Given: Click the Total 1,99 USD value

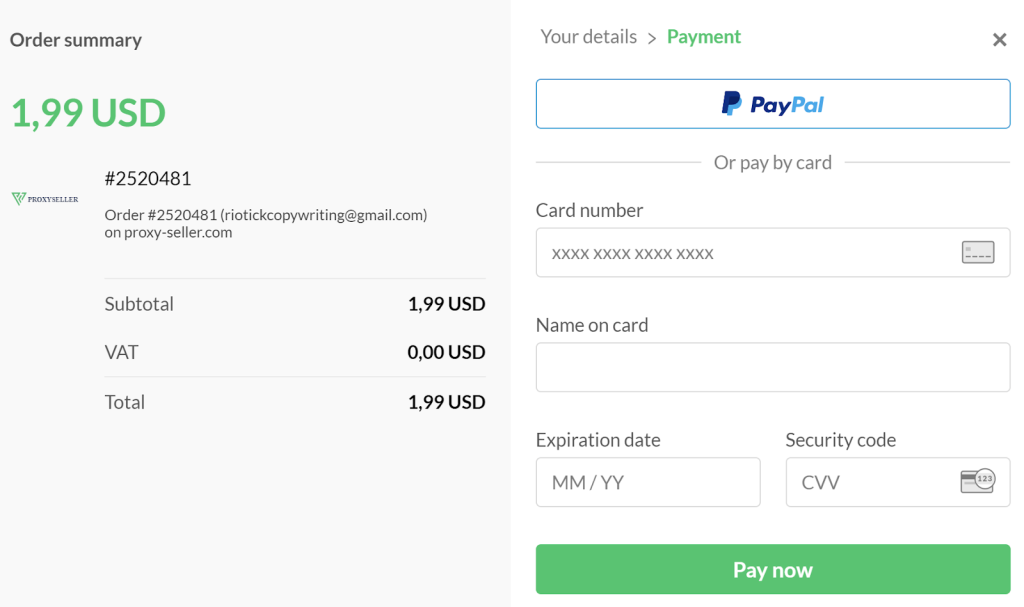Looking at the screenshot, I should (446, 402).
